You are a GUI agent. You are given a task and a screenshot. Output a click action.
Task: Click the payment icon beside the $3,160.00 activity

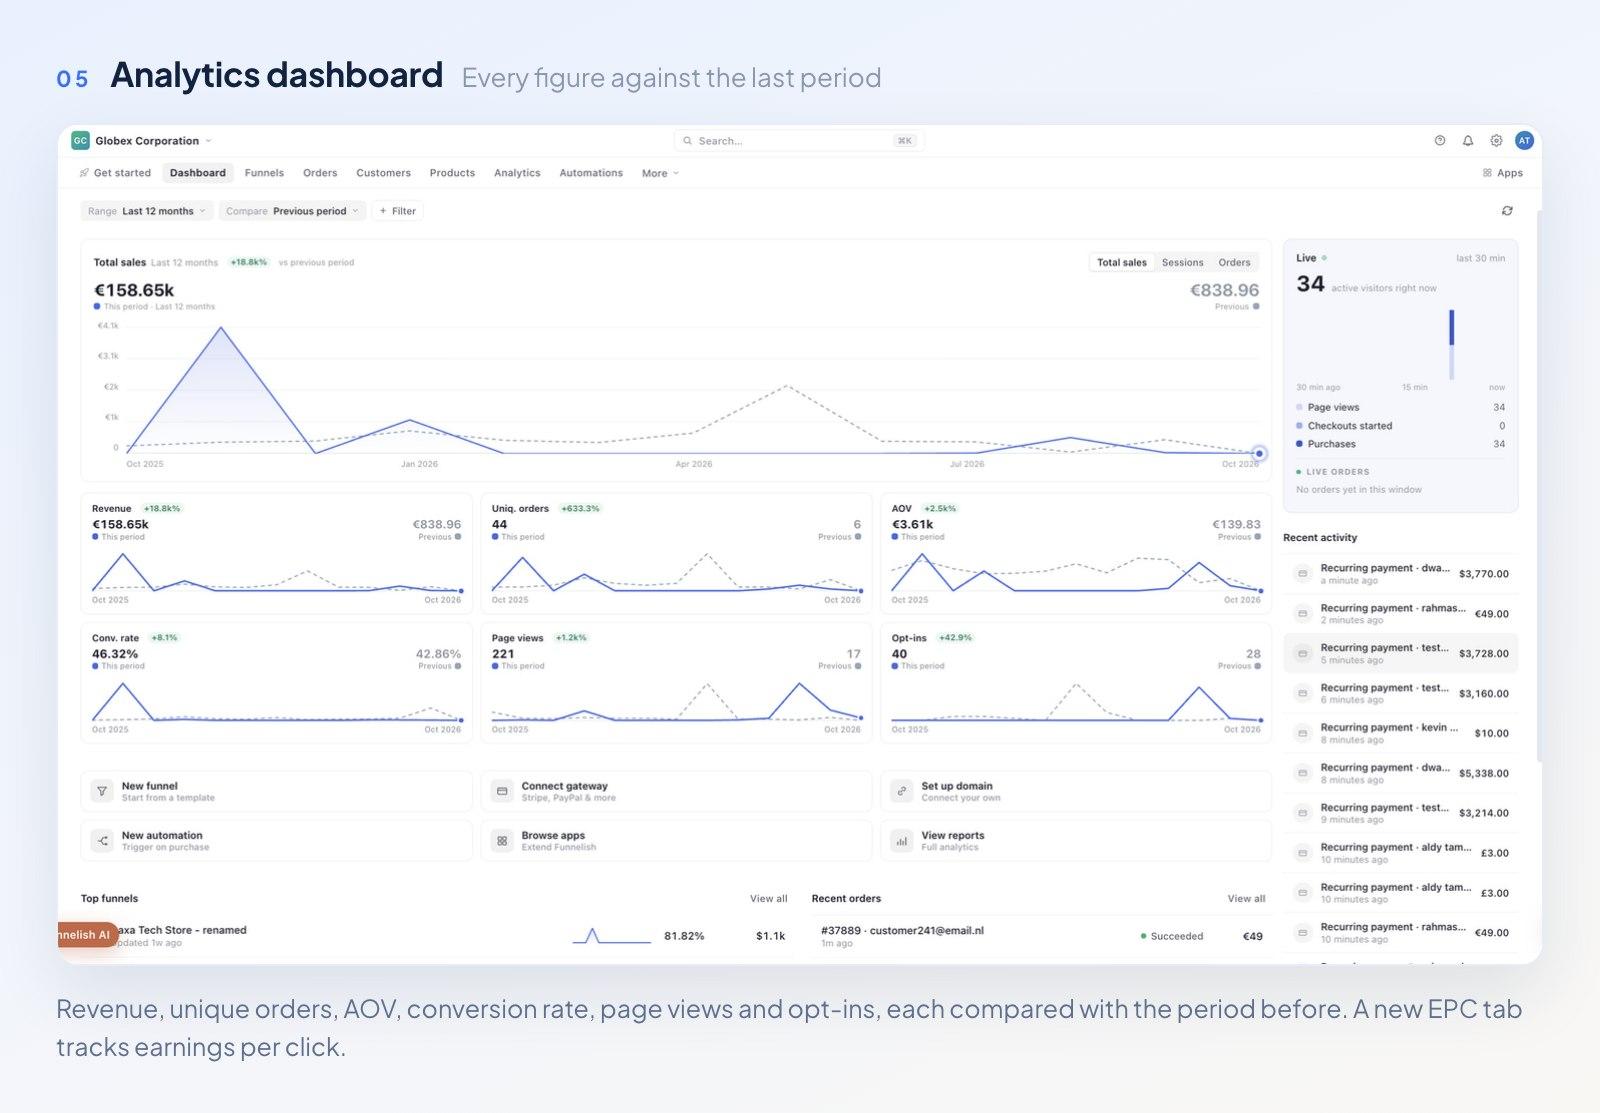point(1302,693)
